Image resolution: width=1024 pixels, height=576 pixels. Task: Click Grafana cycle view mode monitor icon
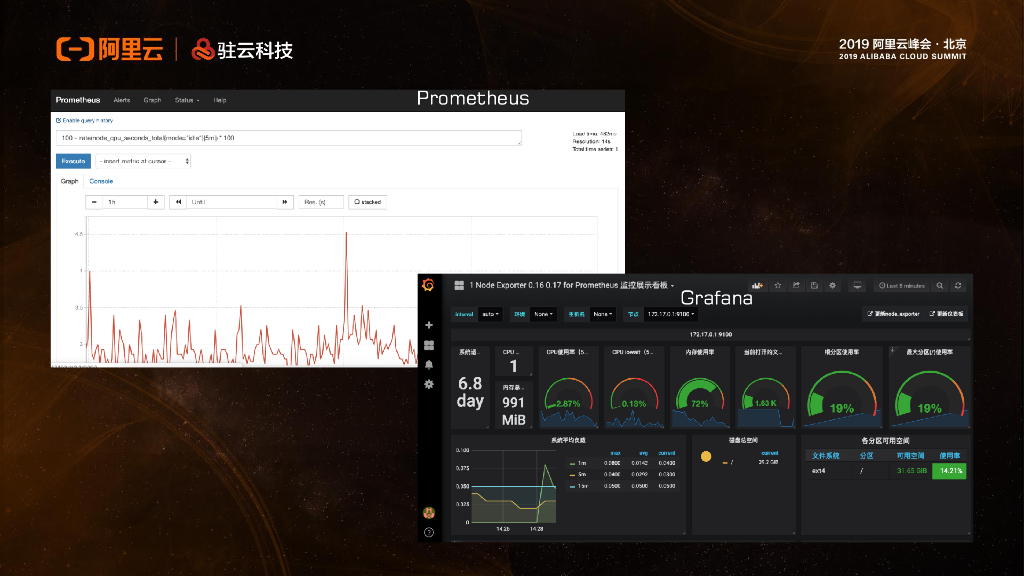pos(857,285)
